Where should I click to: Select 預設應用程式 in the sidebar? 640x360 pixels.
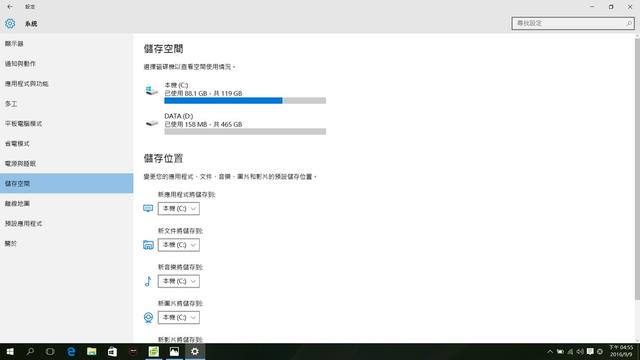pyautogui.click(x=67, y=223)
